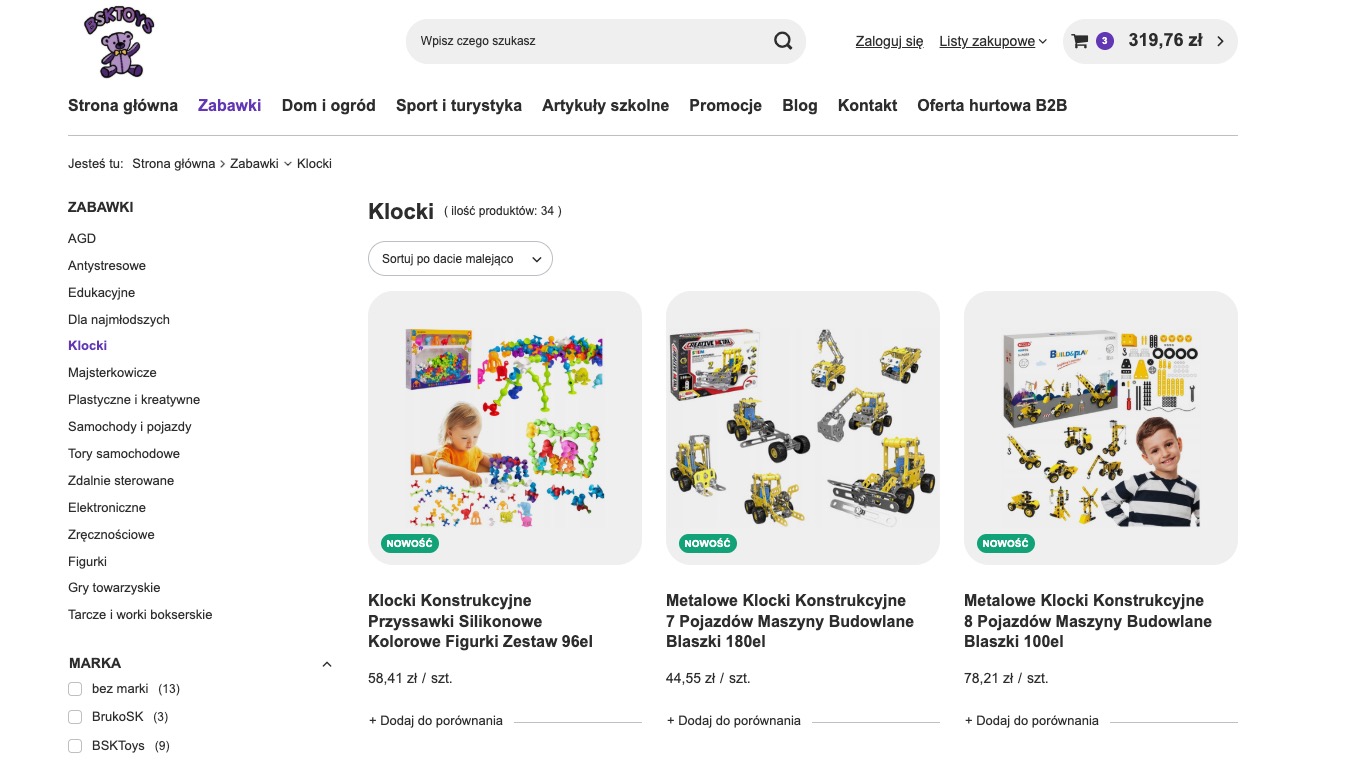Add silicone blocks to comparison
The height and width of the screenshot is (765, 1366).
pos(436,720)
